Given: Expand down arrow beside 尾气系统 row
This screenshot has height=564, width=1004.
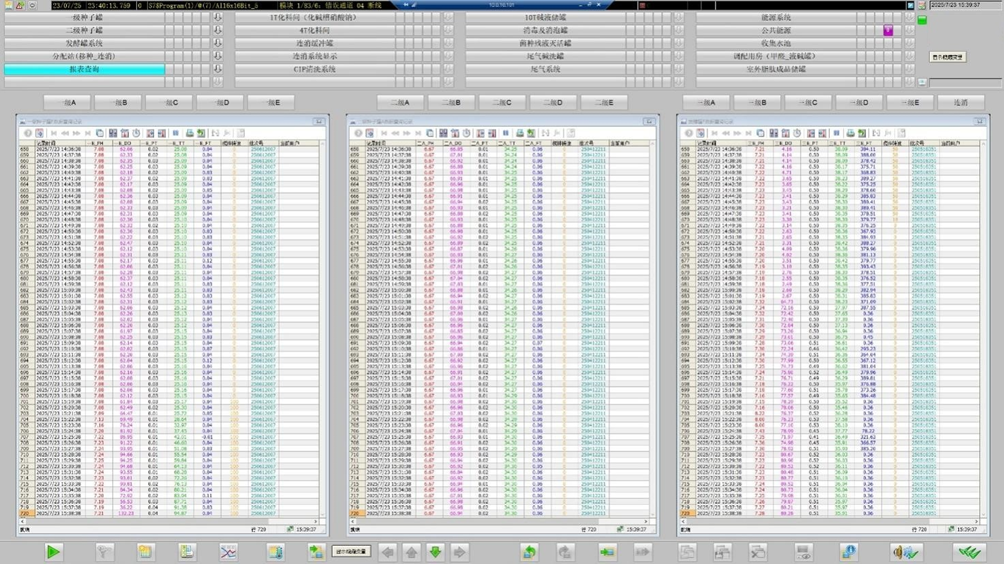Looking at the screenshot, I should click(x=678, y=70).
